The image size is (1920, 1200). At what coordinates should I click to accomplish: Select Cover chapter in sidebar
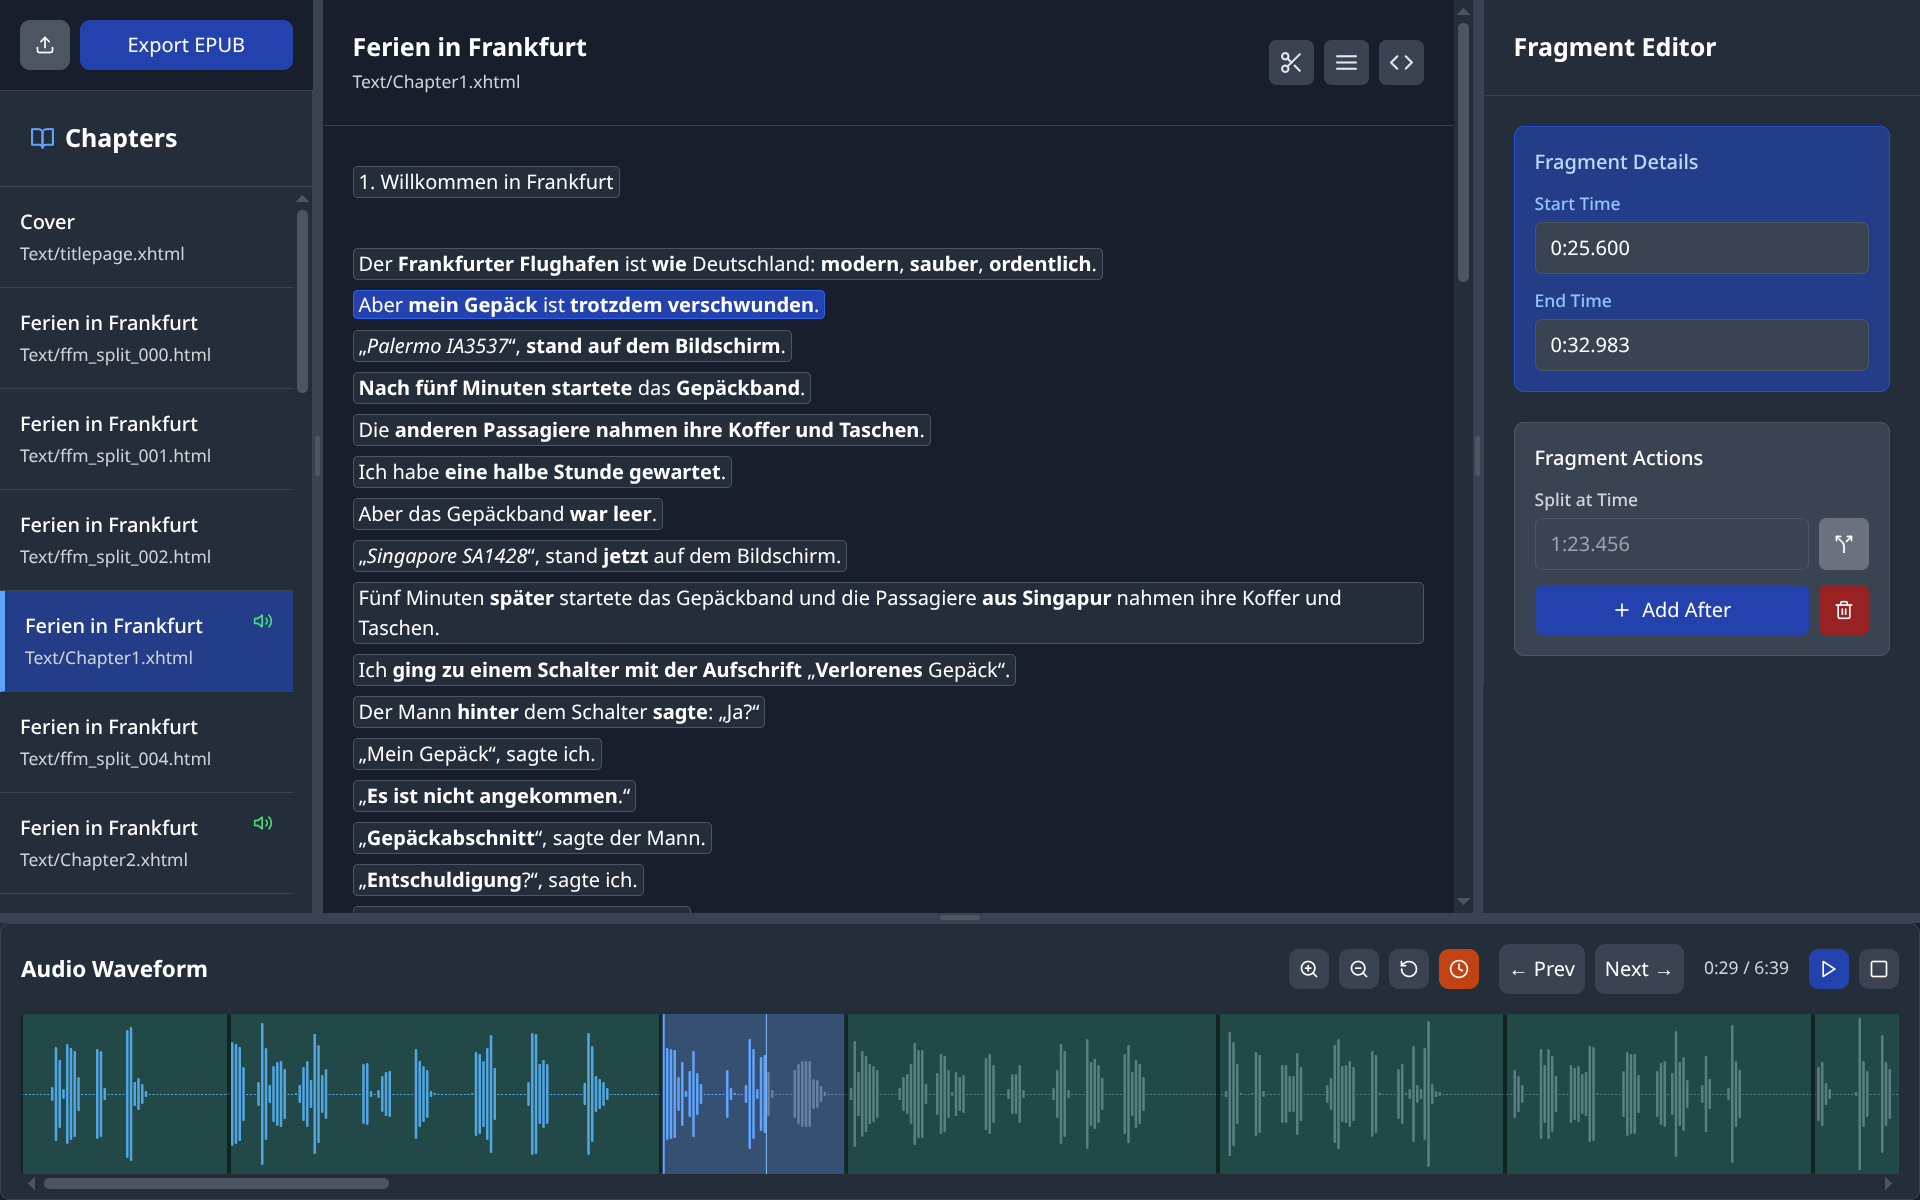pos(147,237)
